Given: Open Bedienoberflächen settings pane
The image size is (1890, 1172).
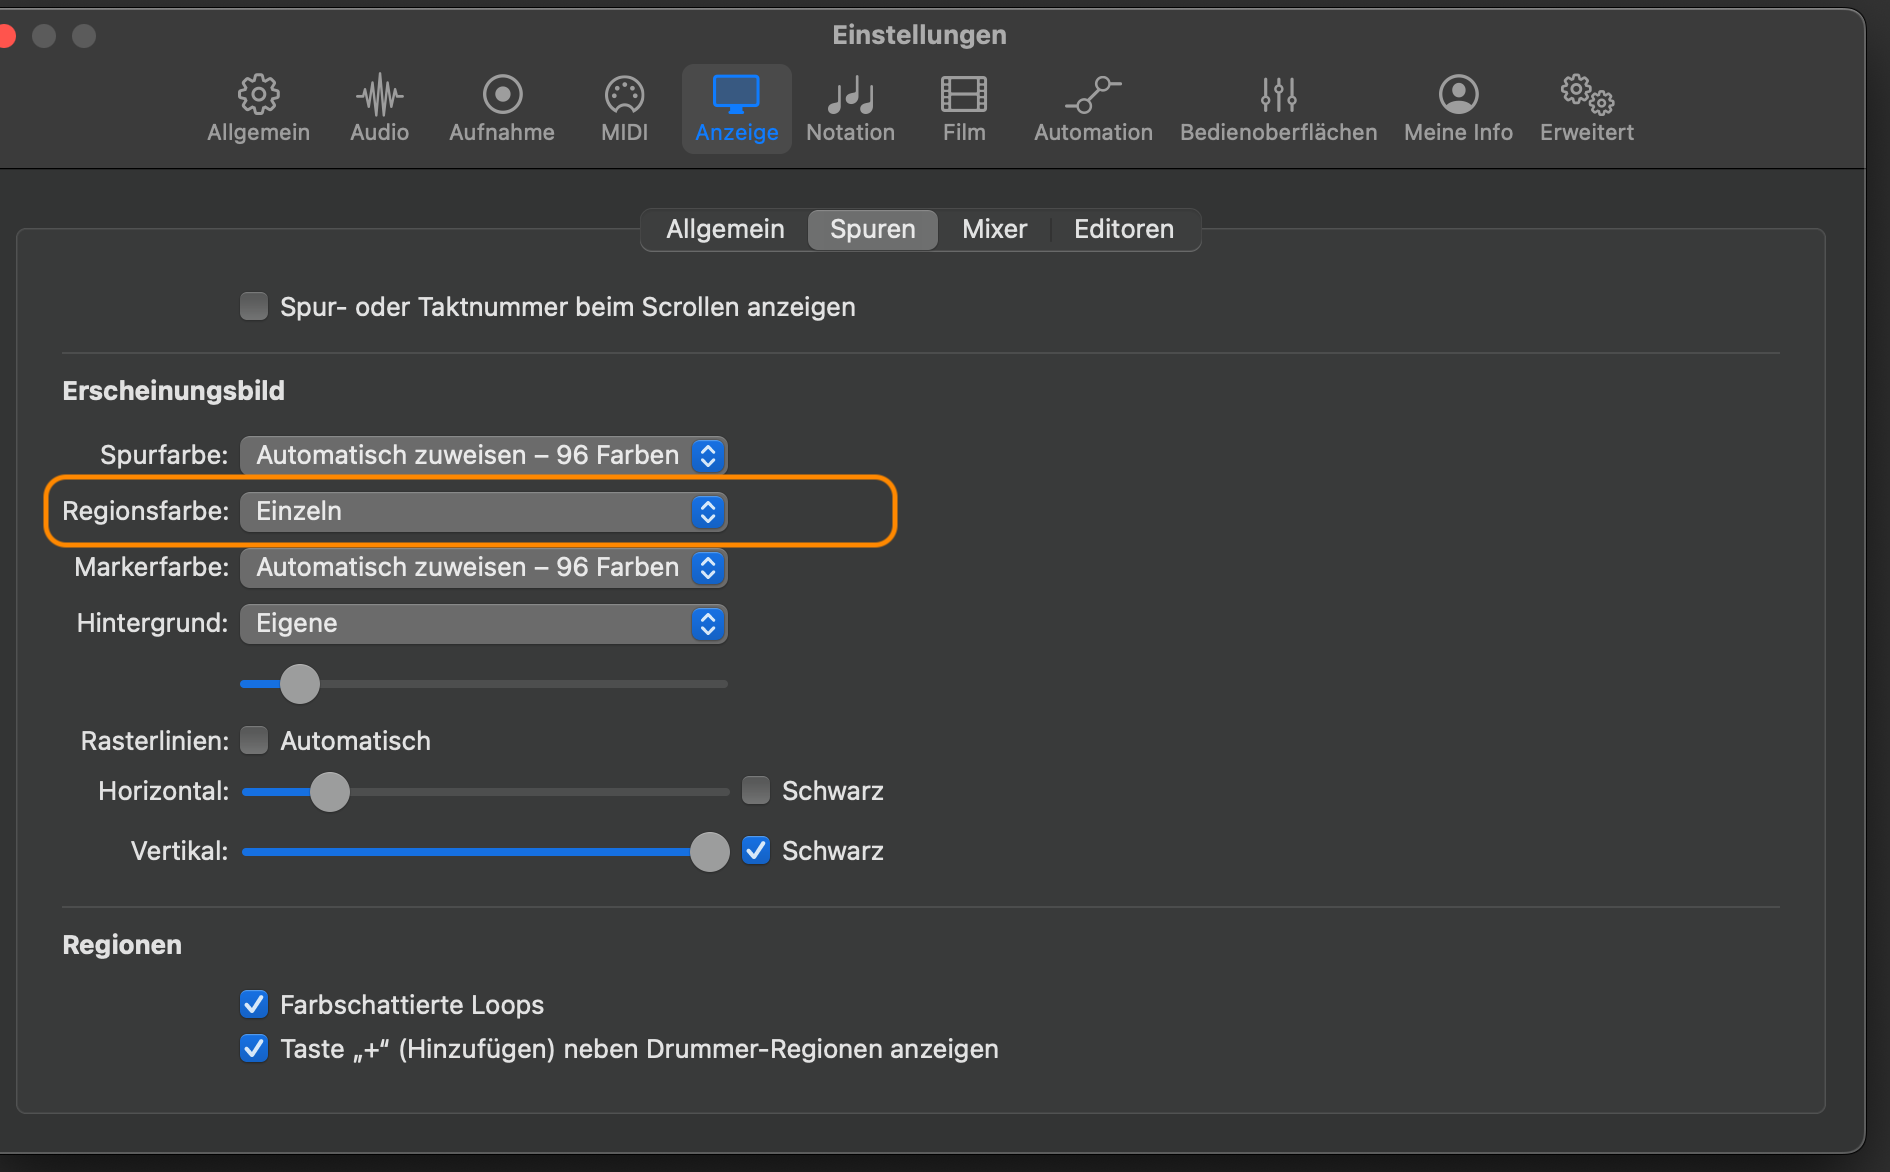Looking at the screenshot, I should [x=1278, y=108].
